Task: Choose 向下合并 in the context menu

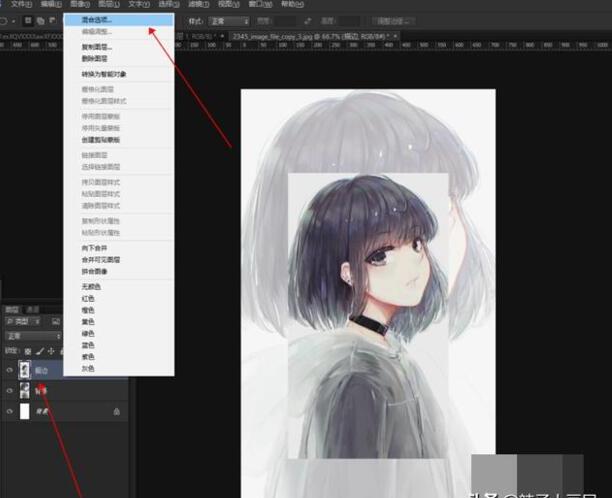Action: (119, 248)
